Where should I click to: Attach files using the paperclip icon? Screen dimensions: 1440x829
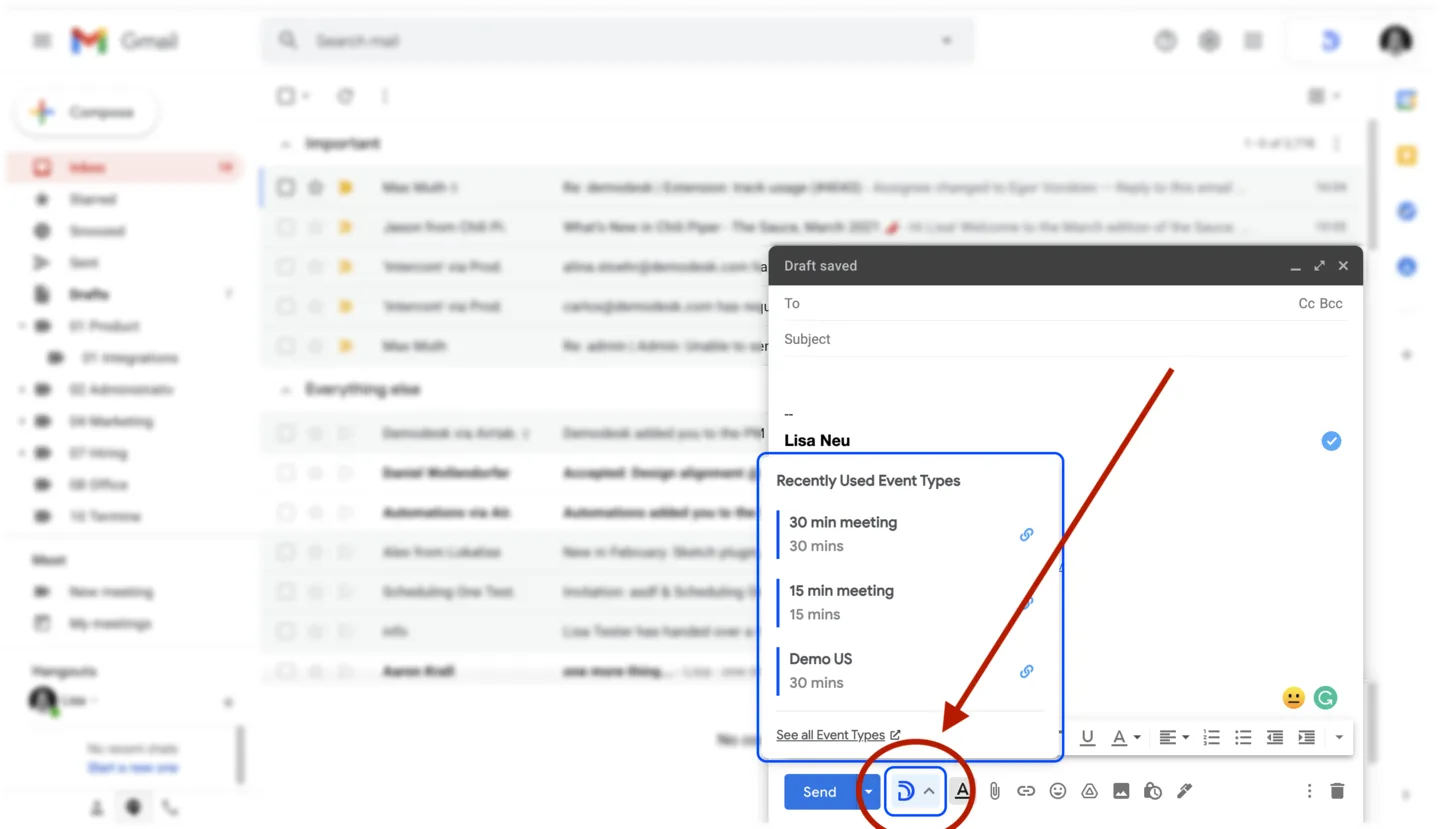tap(994, 791)
